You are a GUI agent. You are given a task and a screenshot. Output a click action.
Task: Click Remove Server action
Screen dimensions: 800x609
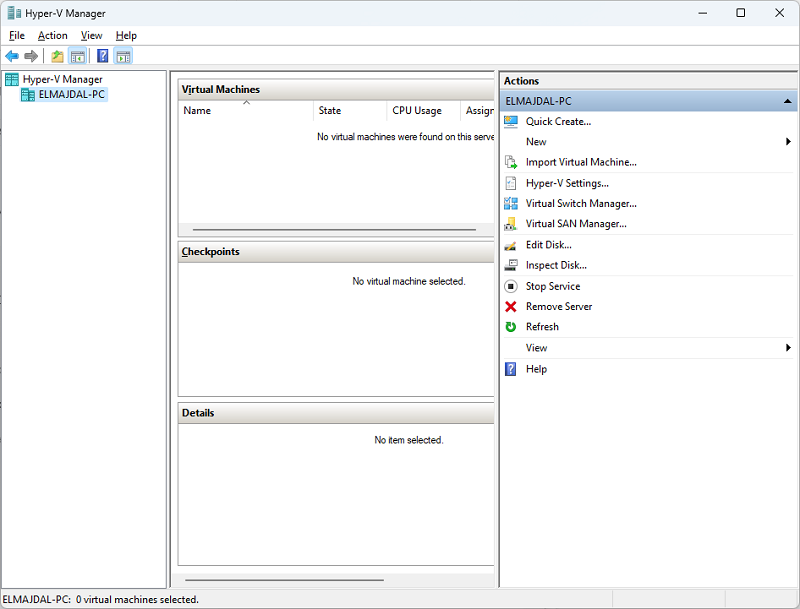[x=557, y=306]
